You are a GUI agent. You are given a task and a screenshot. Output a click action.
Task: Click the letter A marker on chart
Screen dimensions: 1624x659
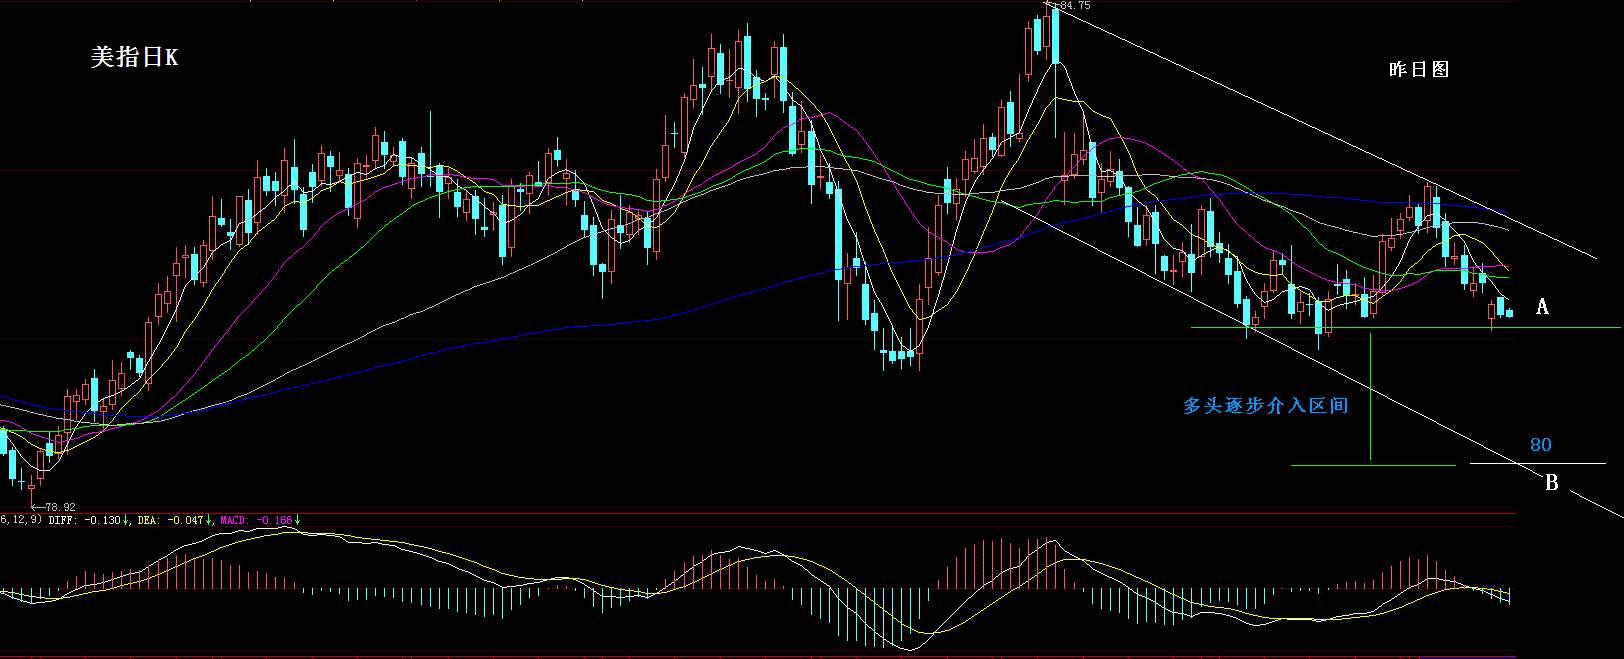point(1542,307)
